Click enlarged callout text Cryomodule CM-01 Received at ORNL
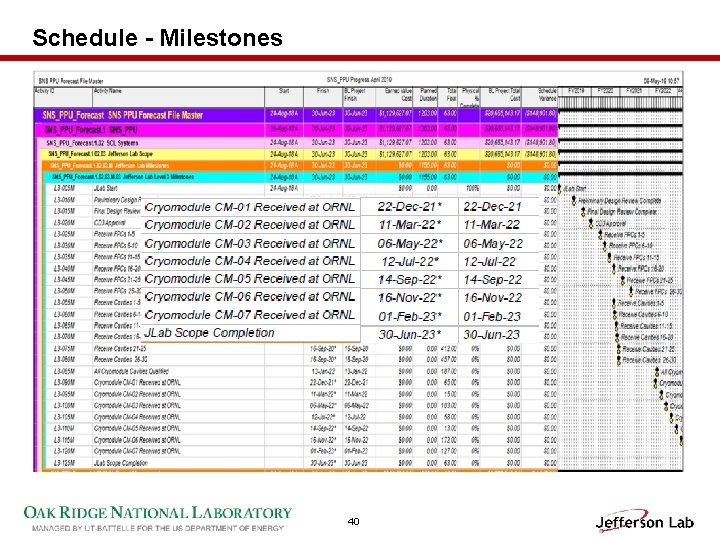The width and height of the screenshot is (720, 540). [x=249, y=207]
